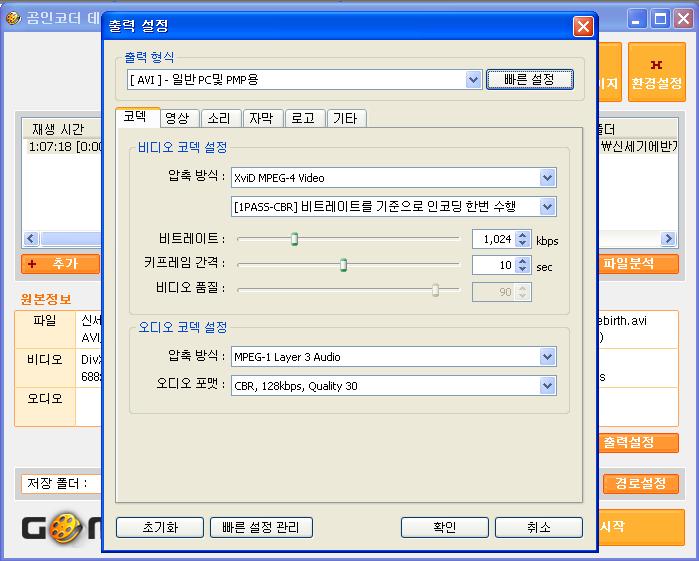
Task: Open the XviD MPEG-4 Video codec dropdown
Action: (x=547, y=178)
